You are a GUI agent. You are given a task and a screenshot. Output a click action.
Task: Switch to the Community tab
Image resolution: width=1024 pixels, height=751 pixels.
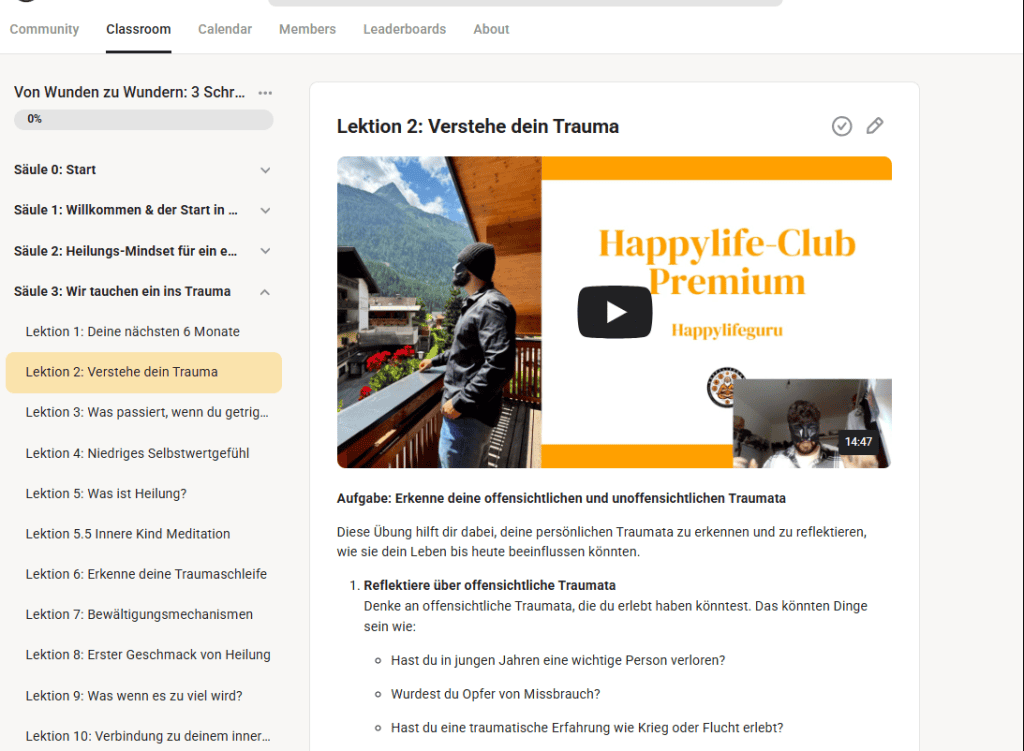pos(44,29)
